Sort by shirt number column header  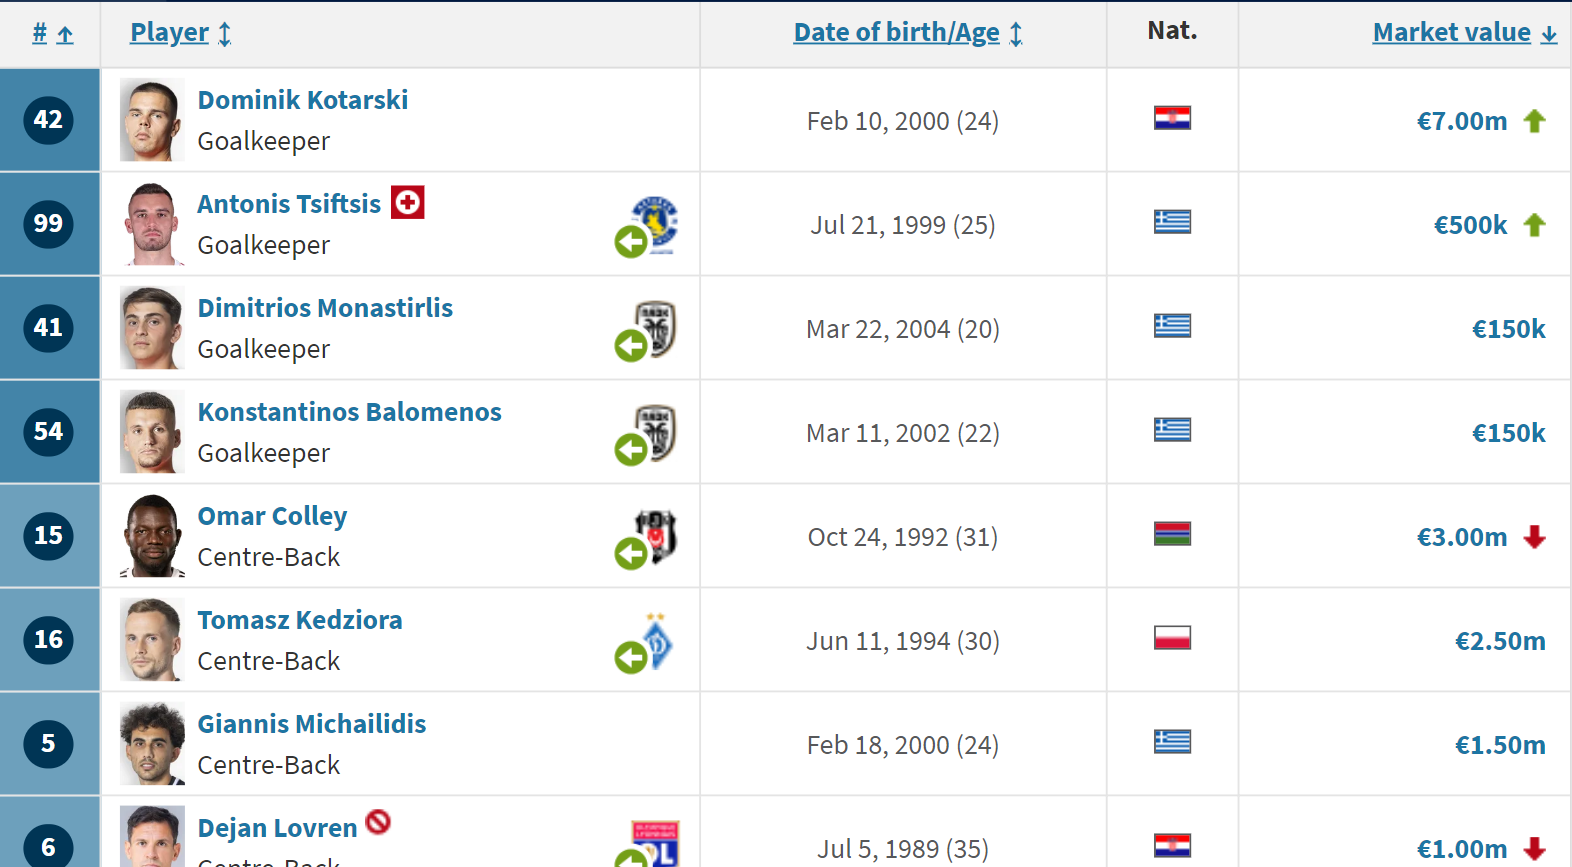40,33
